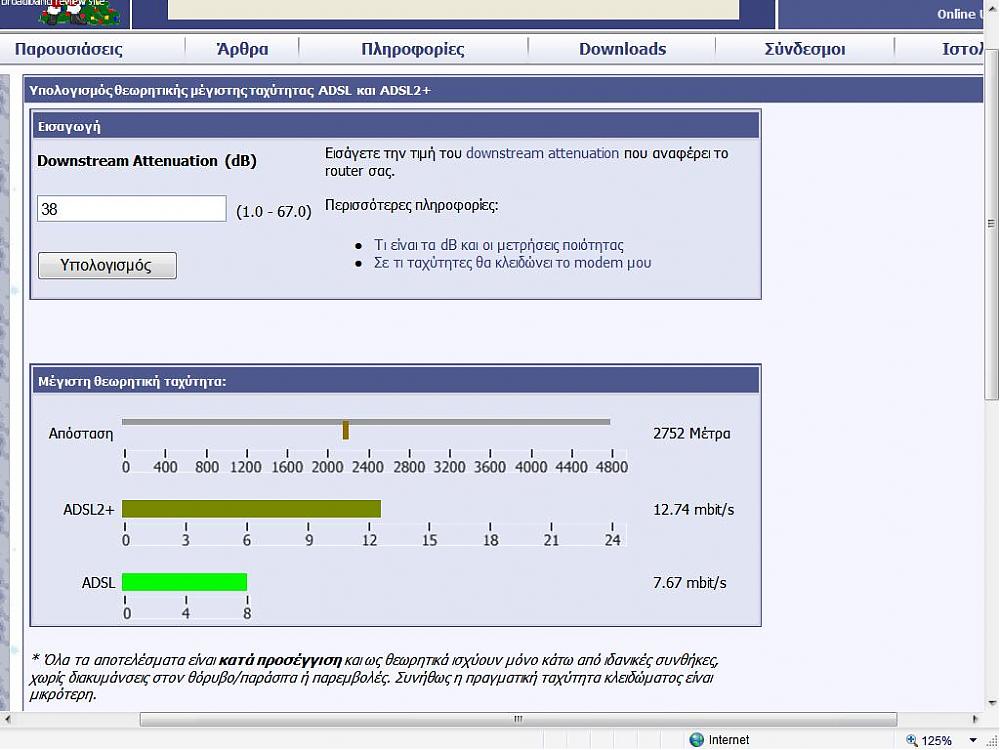Open 'Τι είναι τα dB' link
Image resolution: width=1000 pixels, height=750 pixels.
498,244
